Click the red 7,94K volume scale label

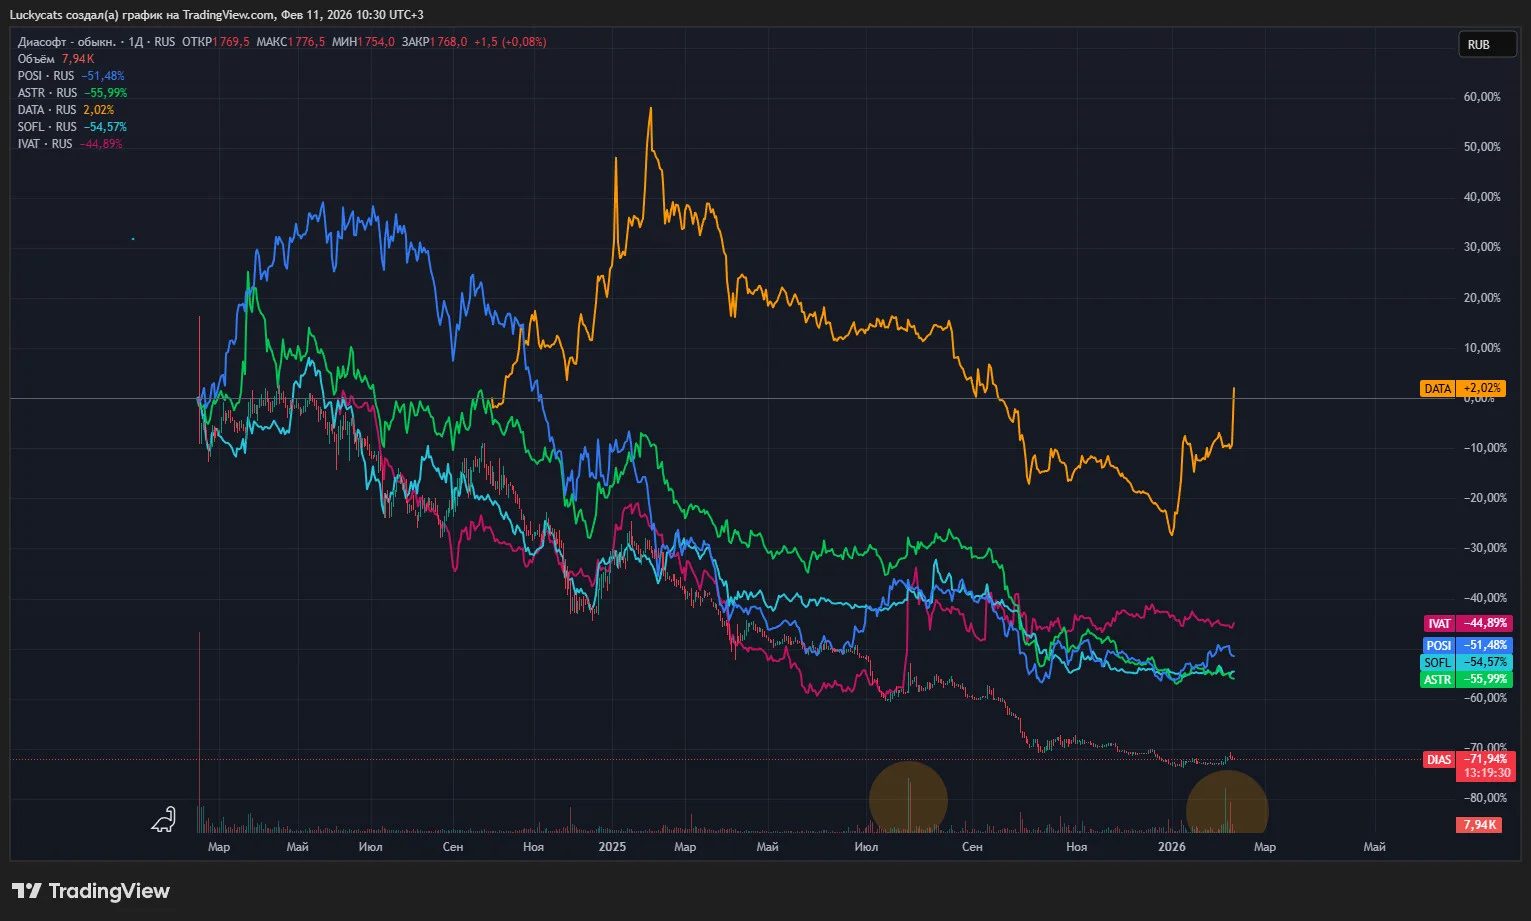pyautogui.click(x=1479, y=825)
